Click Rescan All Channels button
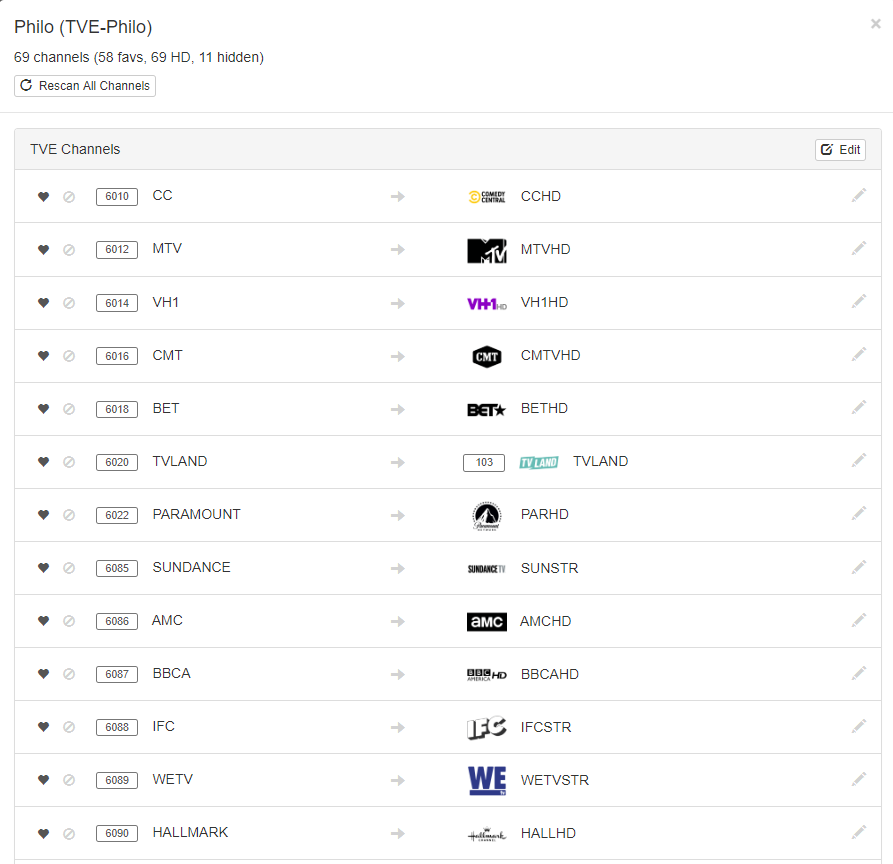 click(85, 86)
